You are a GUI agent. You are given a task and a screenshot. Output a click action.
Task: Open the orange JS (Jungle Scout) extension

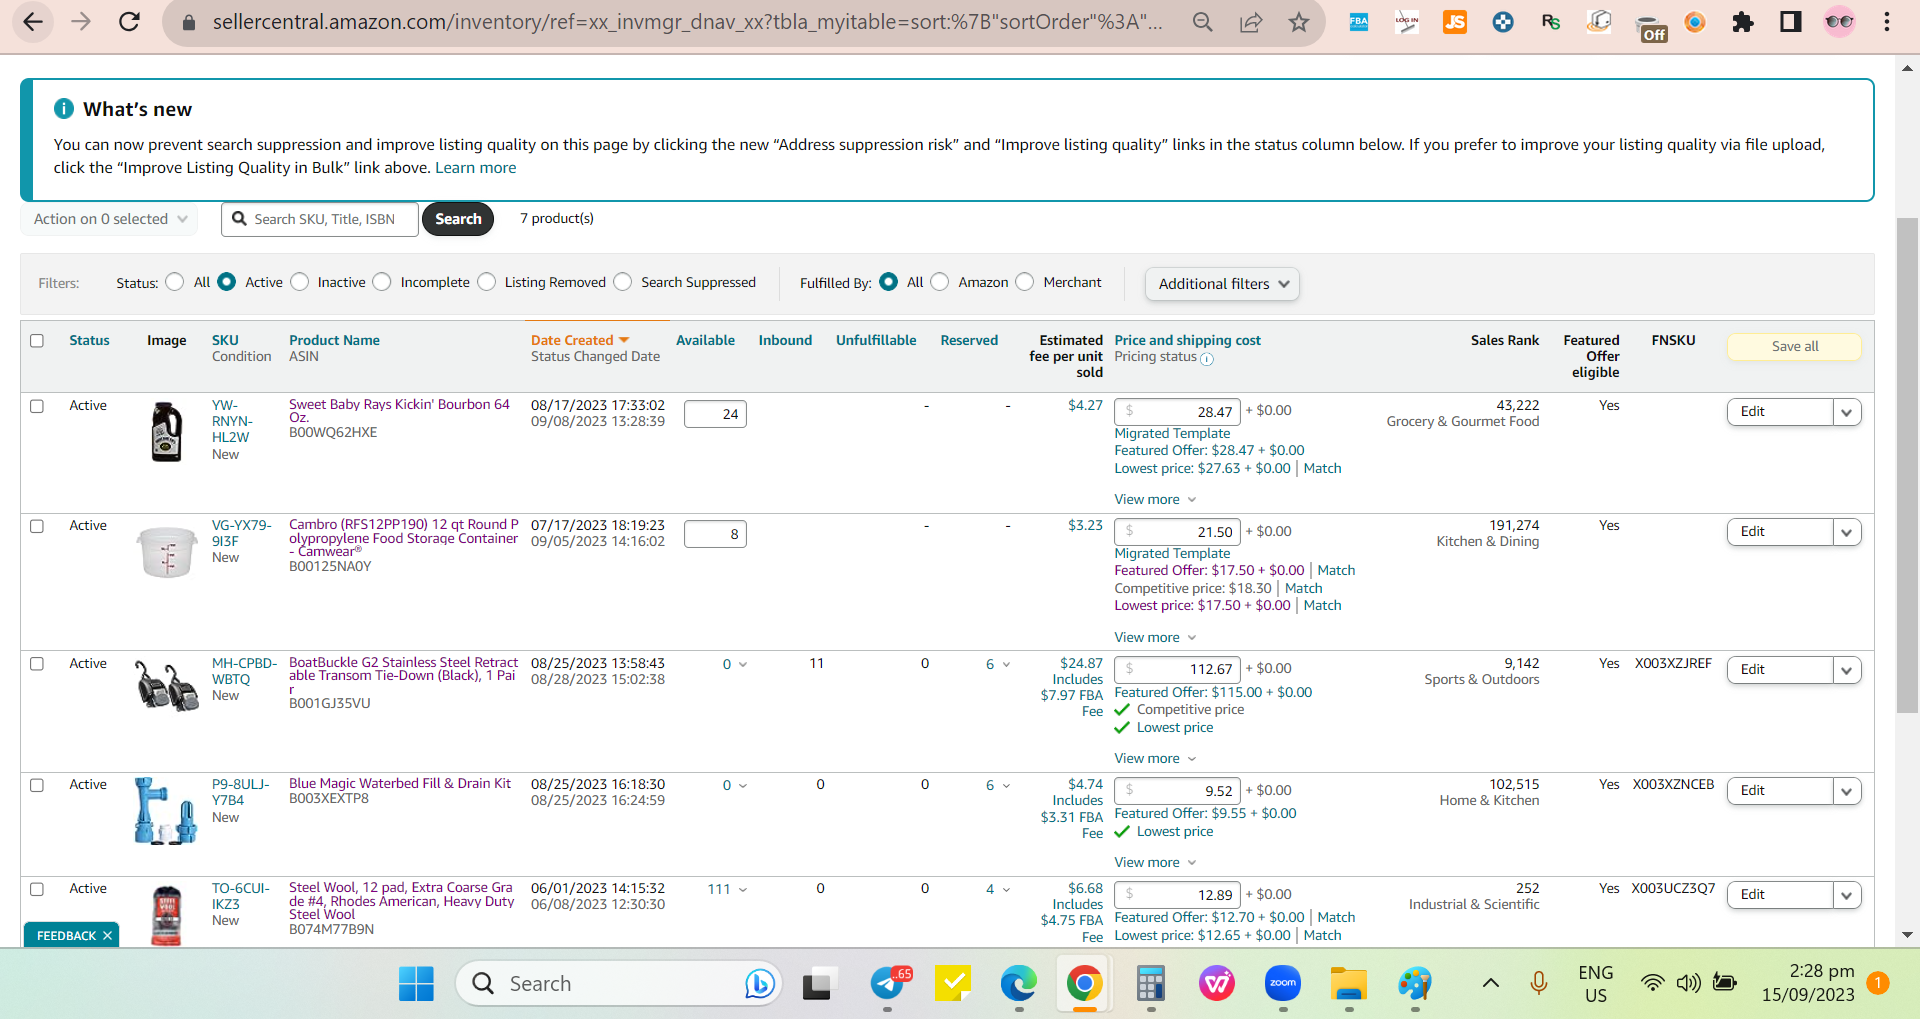pos(1455,22)
